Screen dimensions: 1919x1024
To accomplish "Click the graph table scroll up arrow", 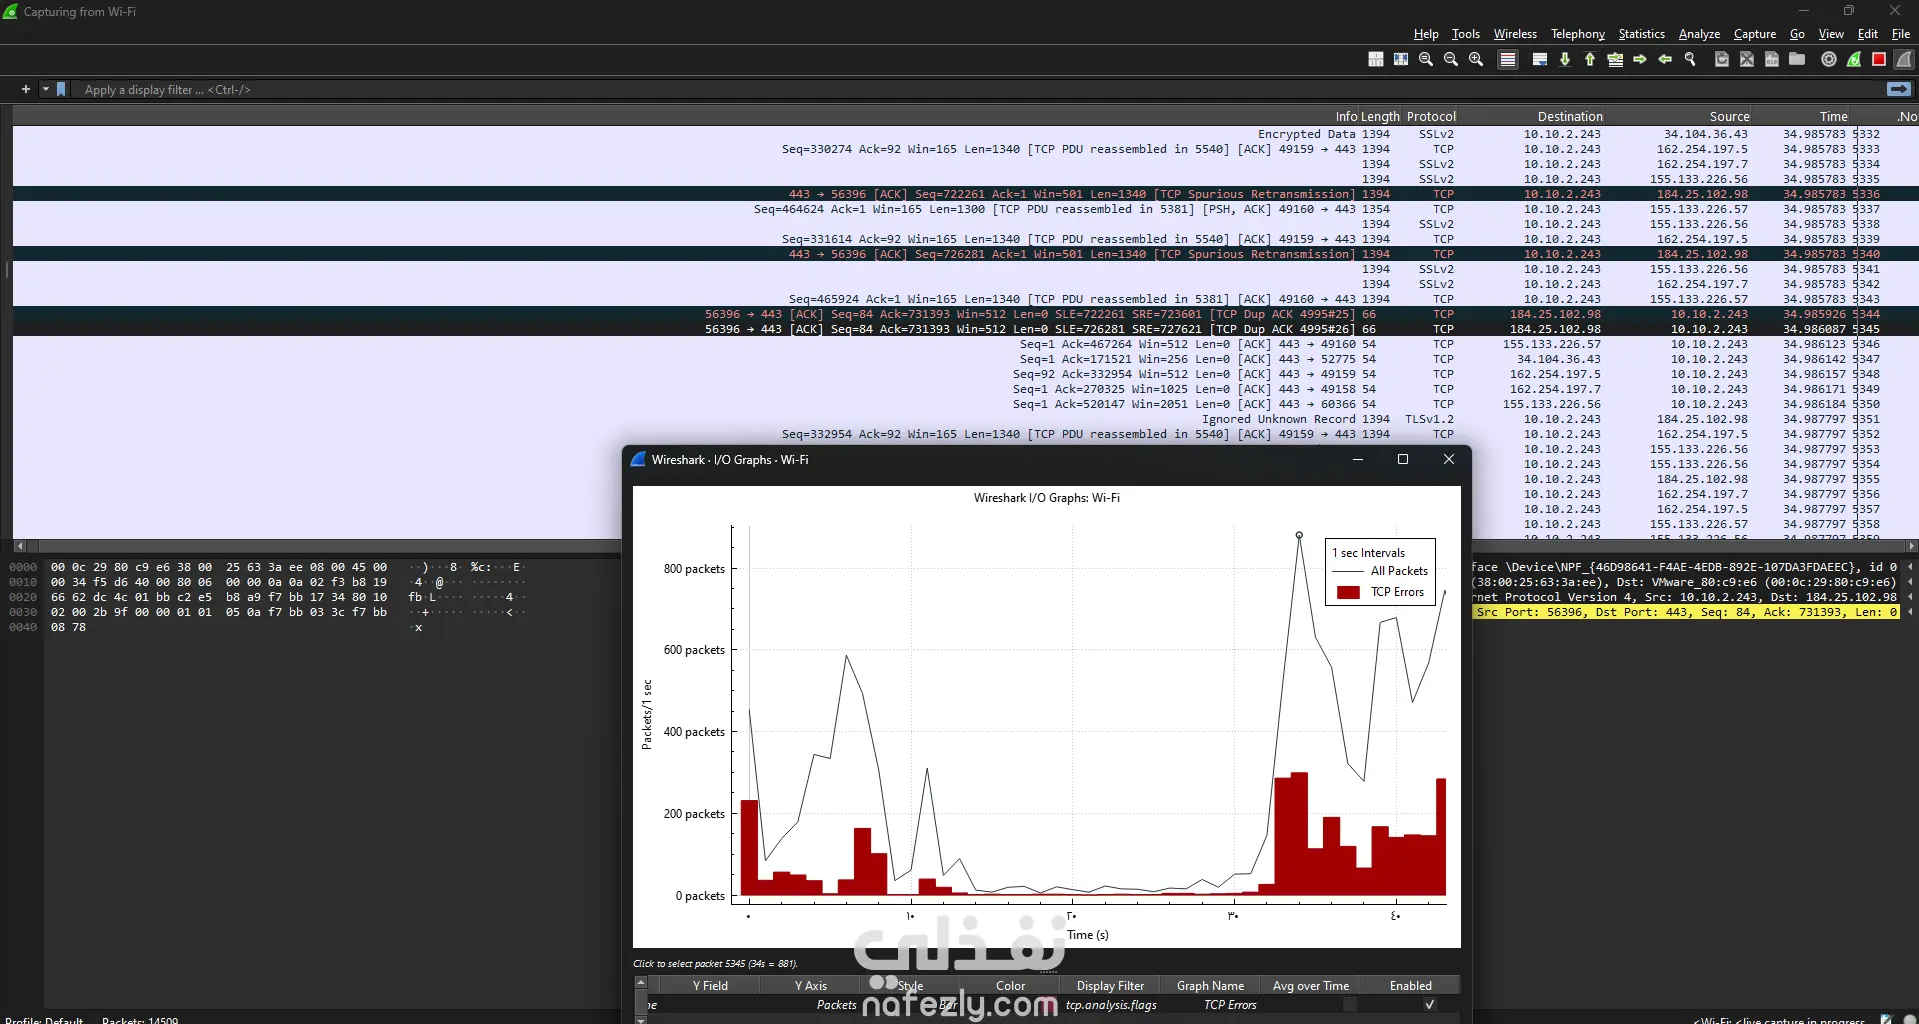I will pyautogui.click(x=641, y=983).
